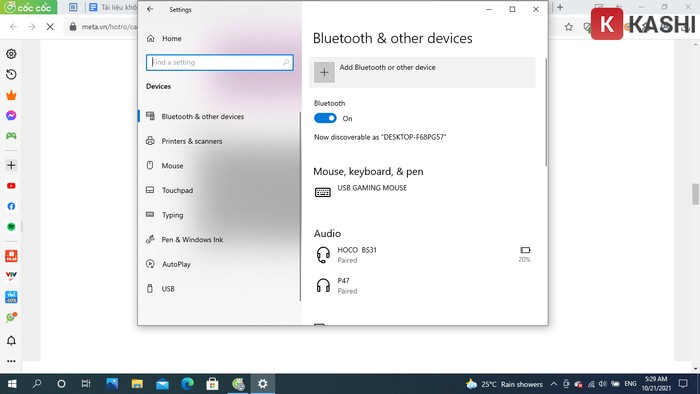
Task: Open a new browser tab with plus
Action: [560, 7]
